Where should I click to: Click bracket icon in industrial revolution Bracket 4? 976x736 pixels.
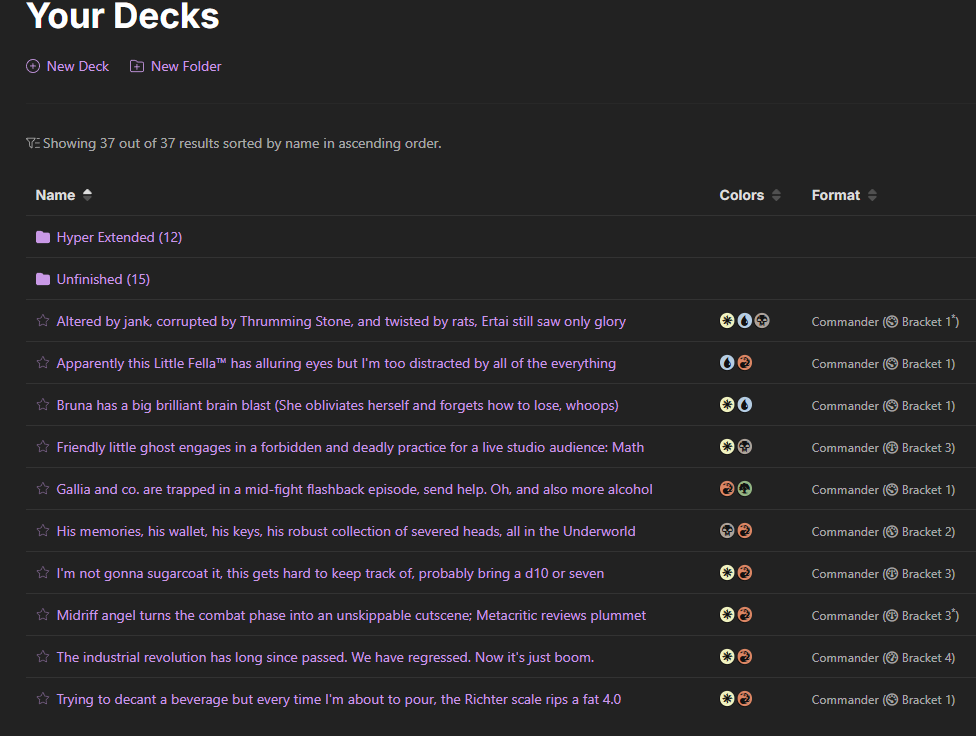click(x=892, y=658)
